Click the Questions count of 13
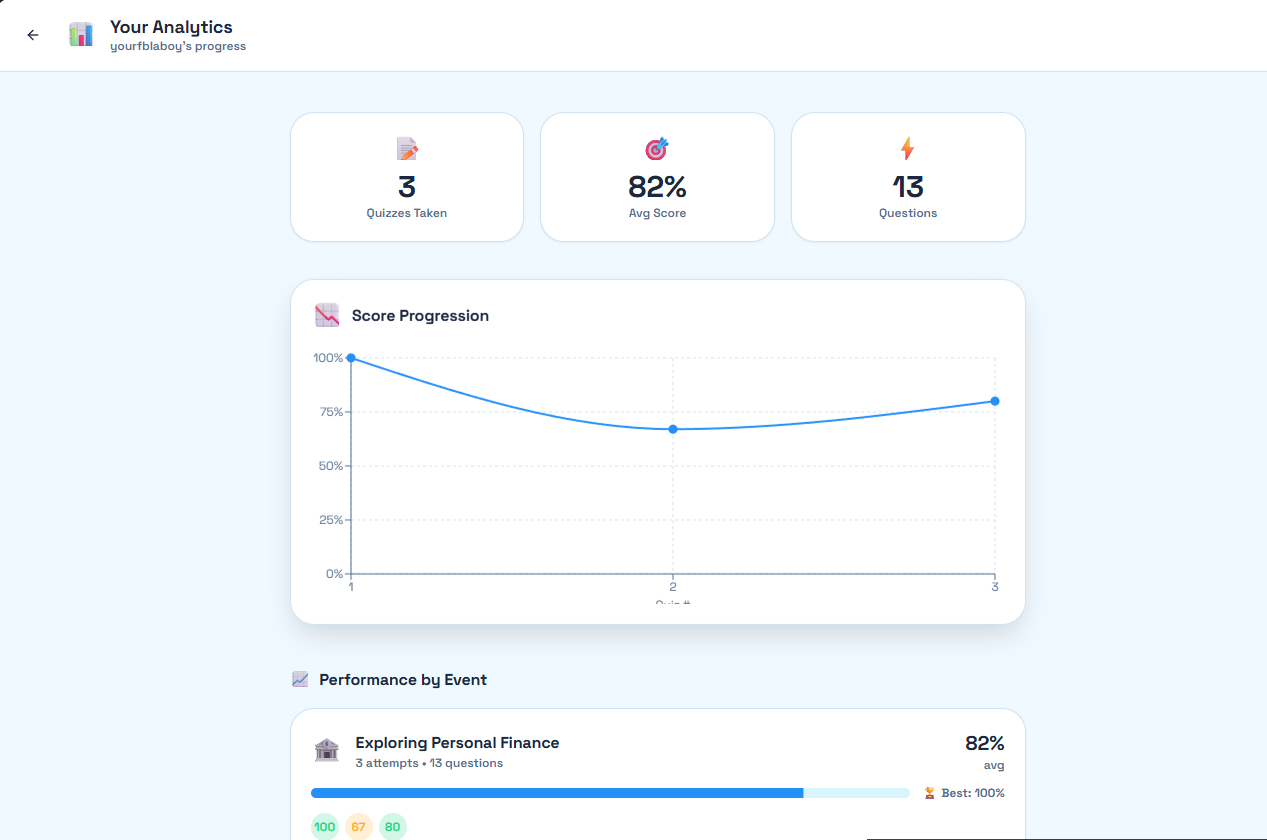1267x840 pixels. pos(908,187)
